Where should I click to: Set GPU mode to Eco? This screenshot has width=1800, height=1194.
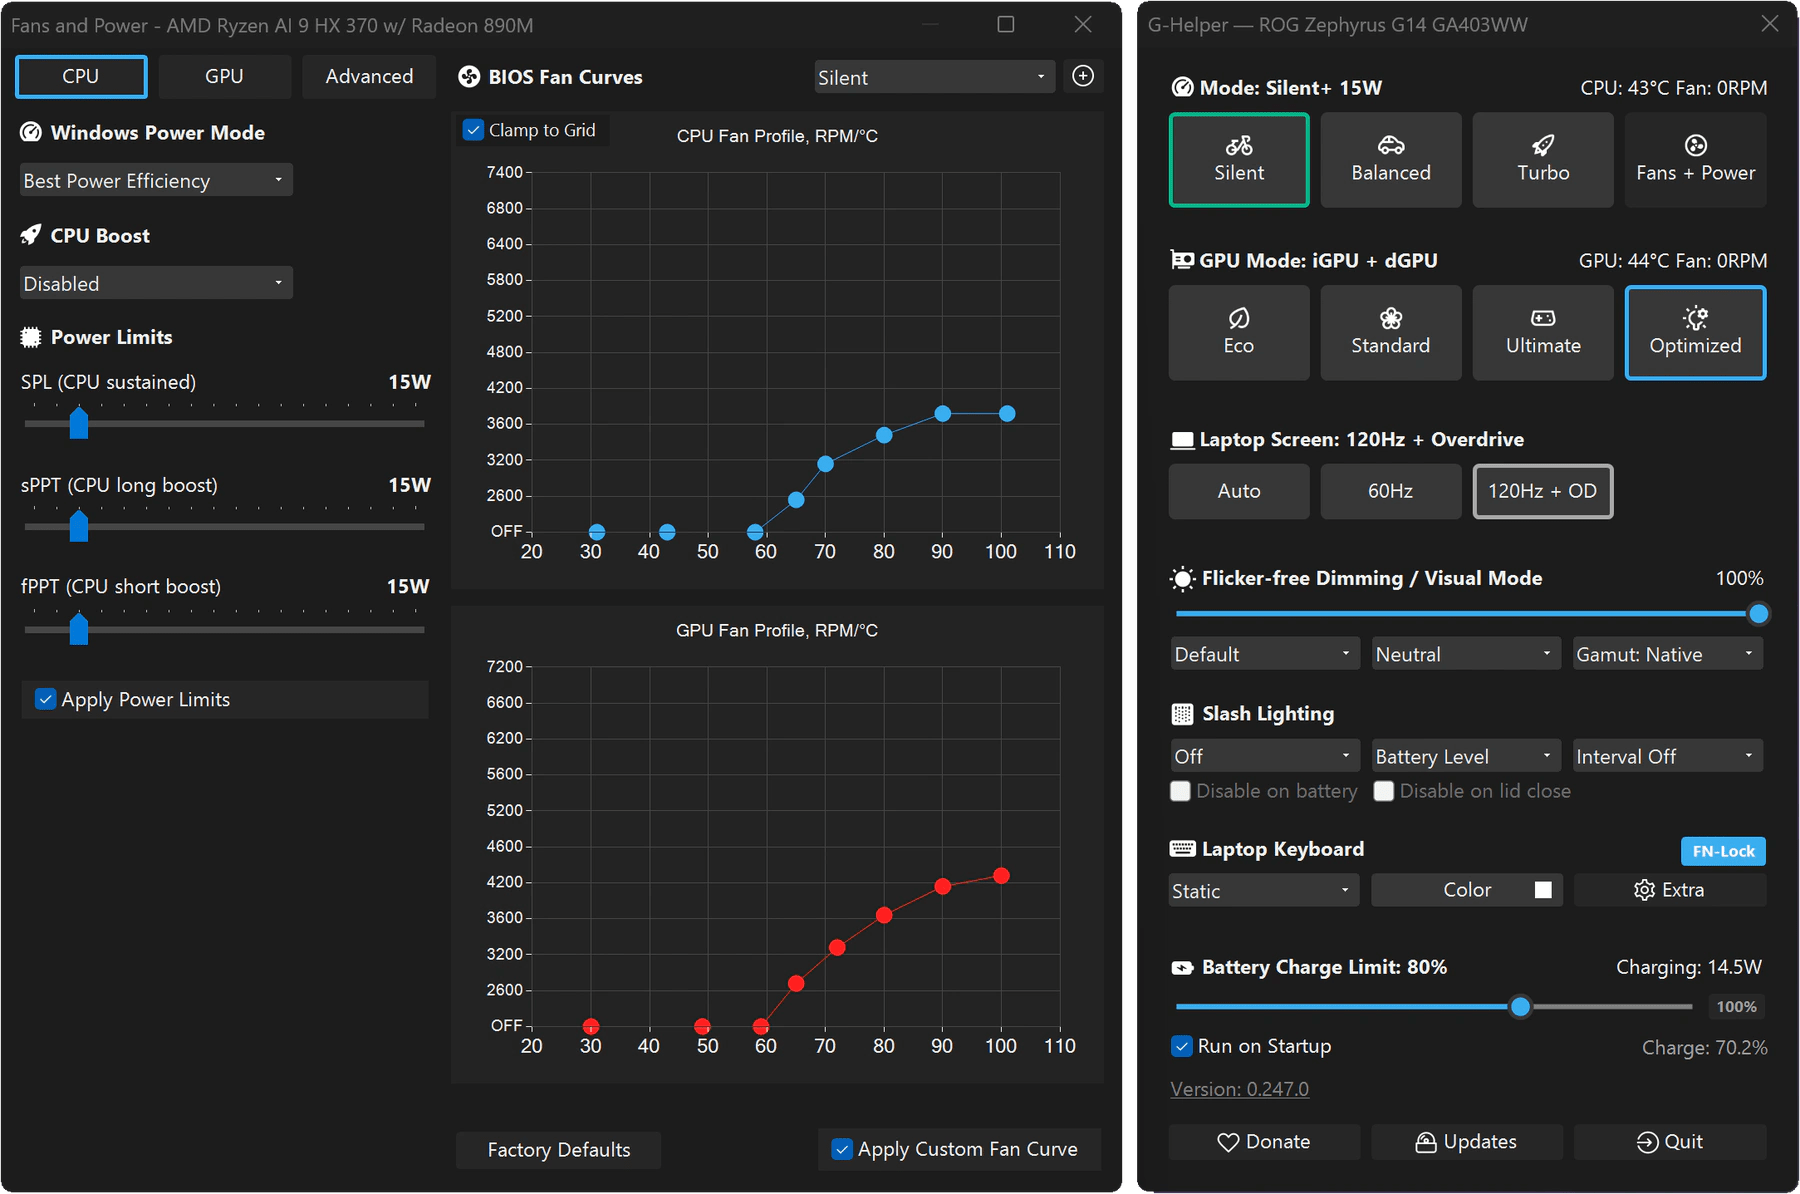point(1239,333)
